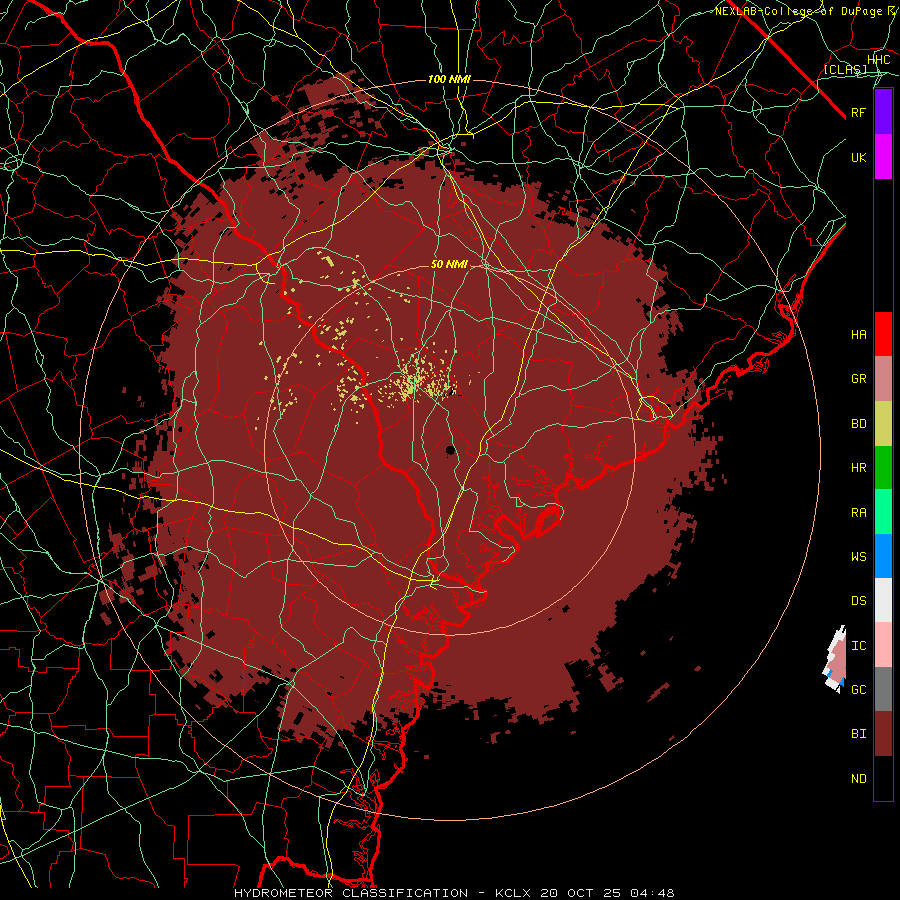
Task: Click the BI legend label
Action: tap(858, 734)
